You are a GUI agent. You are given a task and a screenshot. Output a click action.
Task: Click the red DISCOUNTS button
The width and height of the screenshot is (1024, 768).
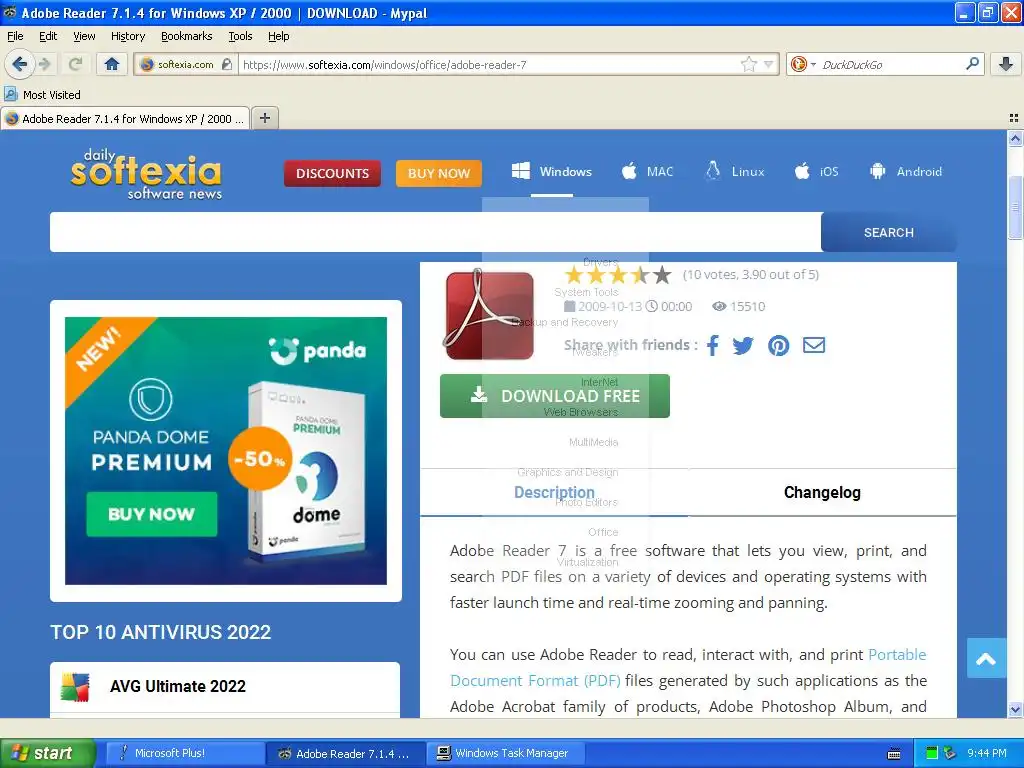(332, 173)
